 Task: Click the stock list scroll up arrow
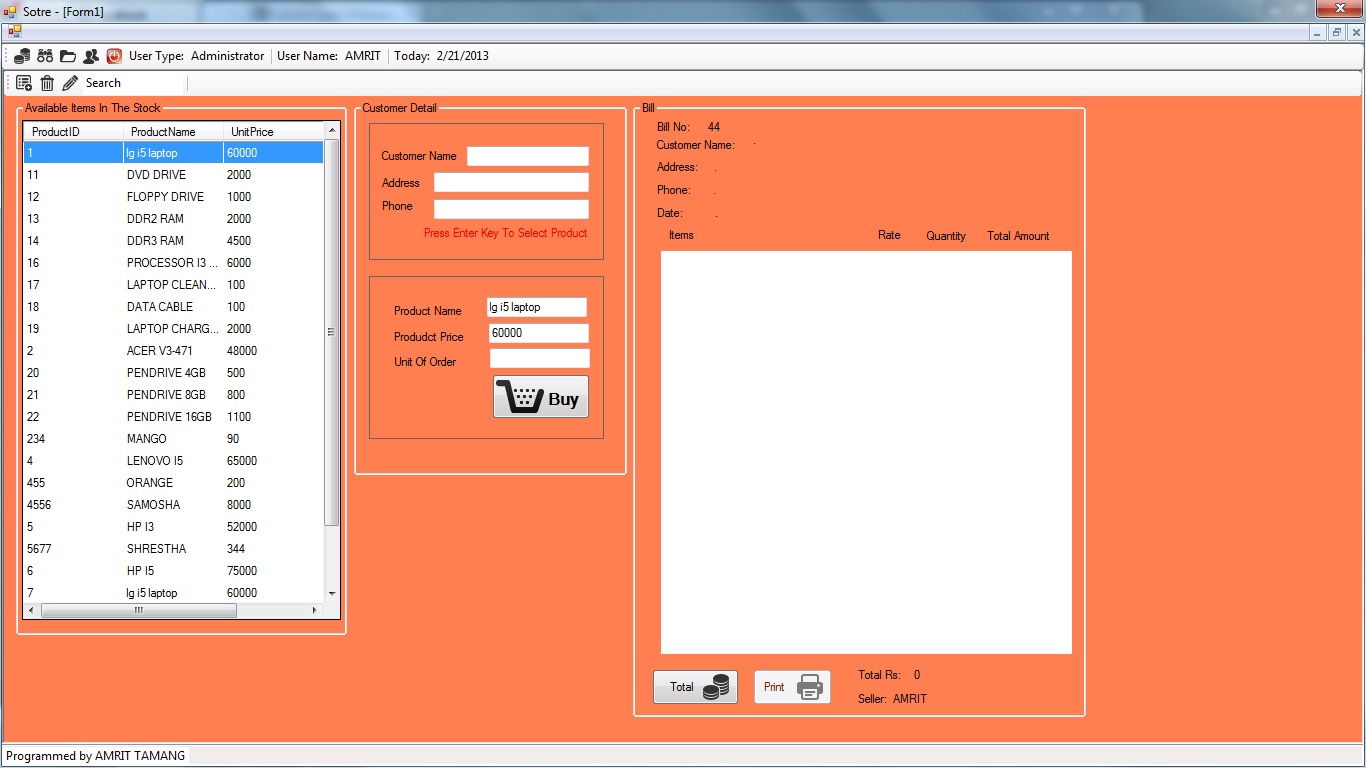332,131
